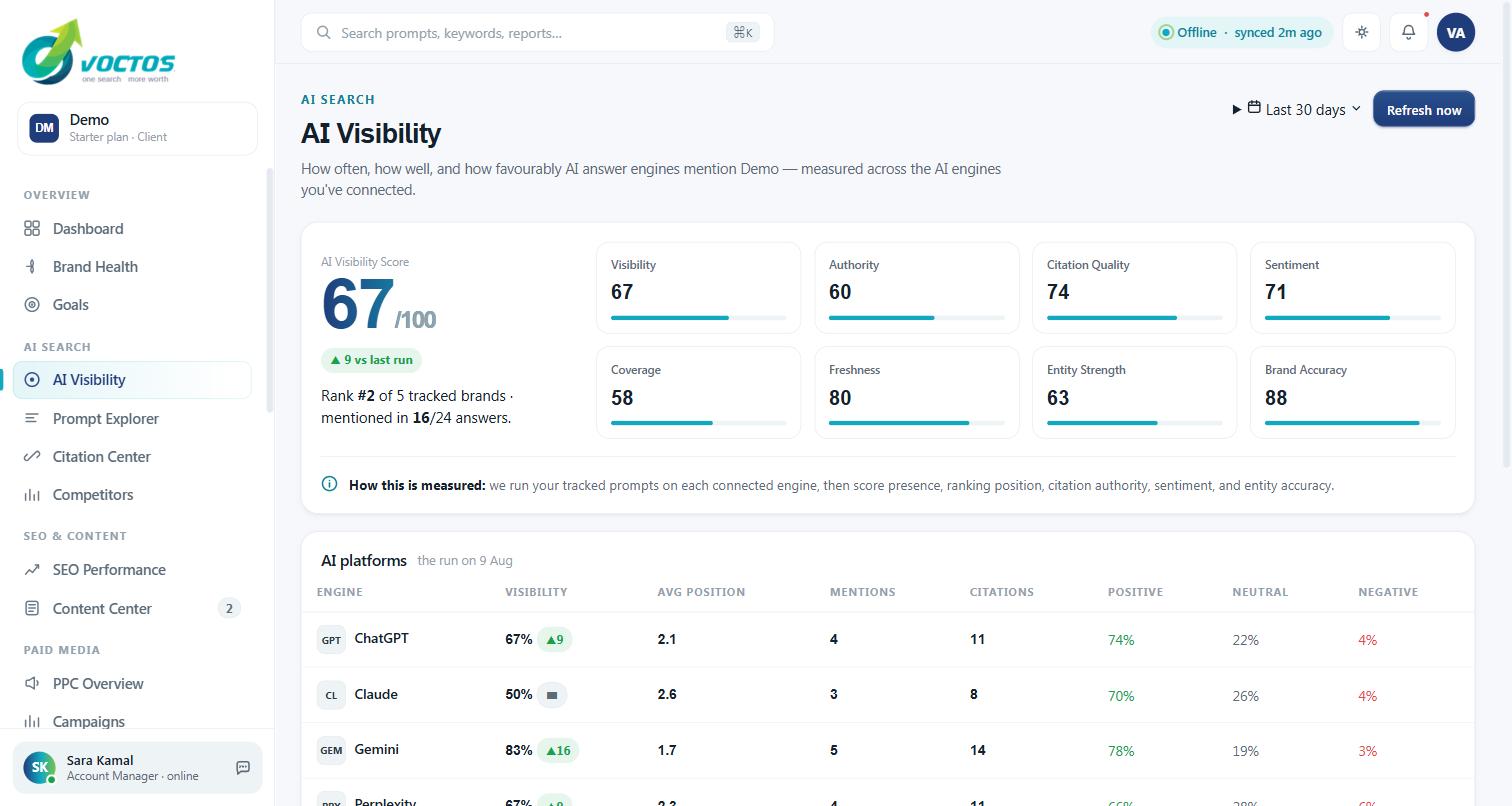
Task: Click the Gemini row name
Action: click(376, 749)
